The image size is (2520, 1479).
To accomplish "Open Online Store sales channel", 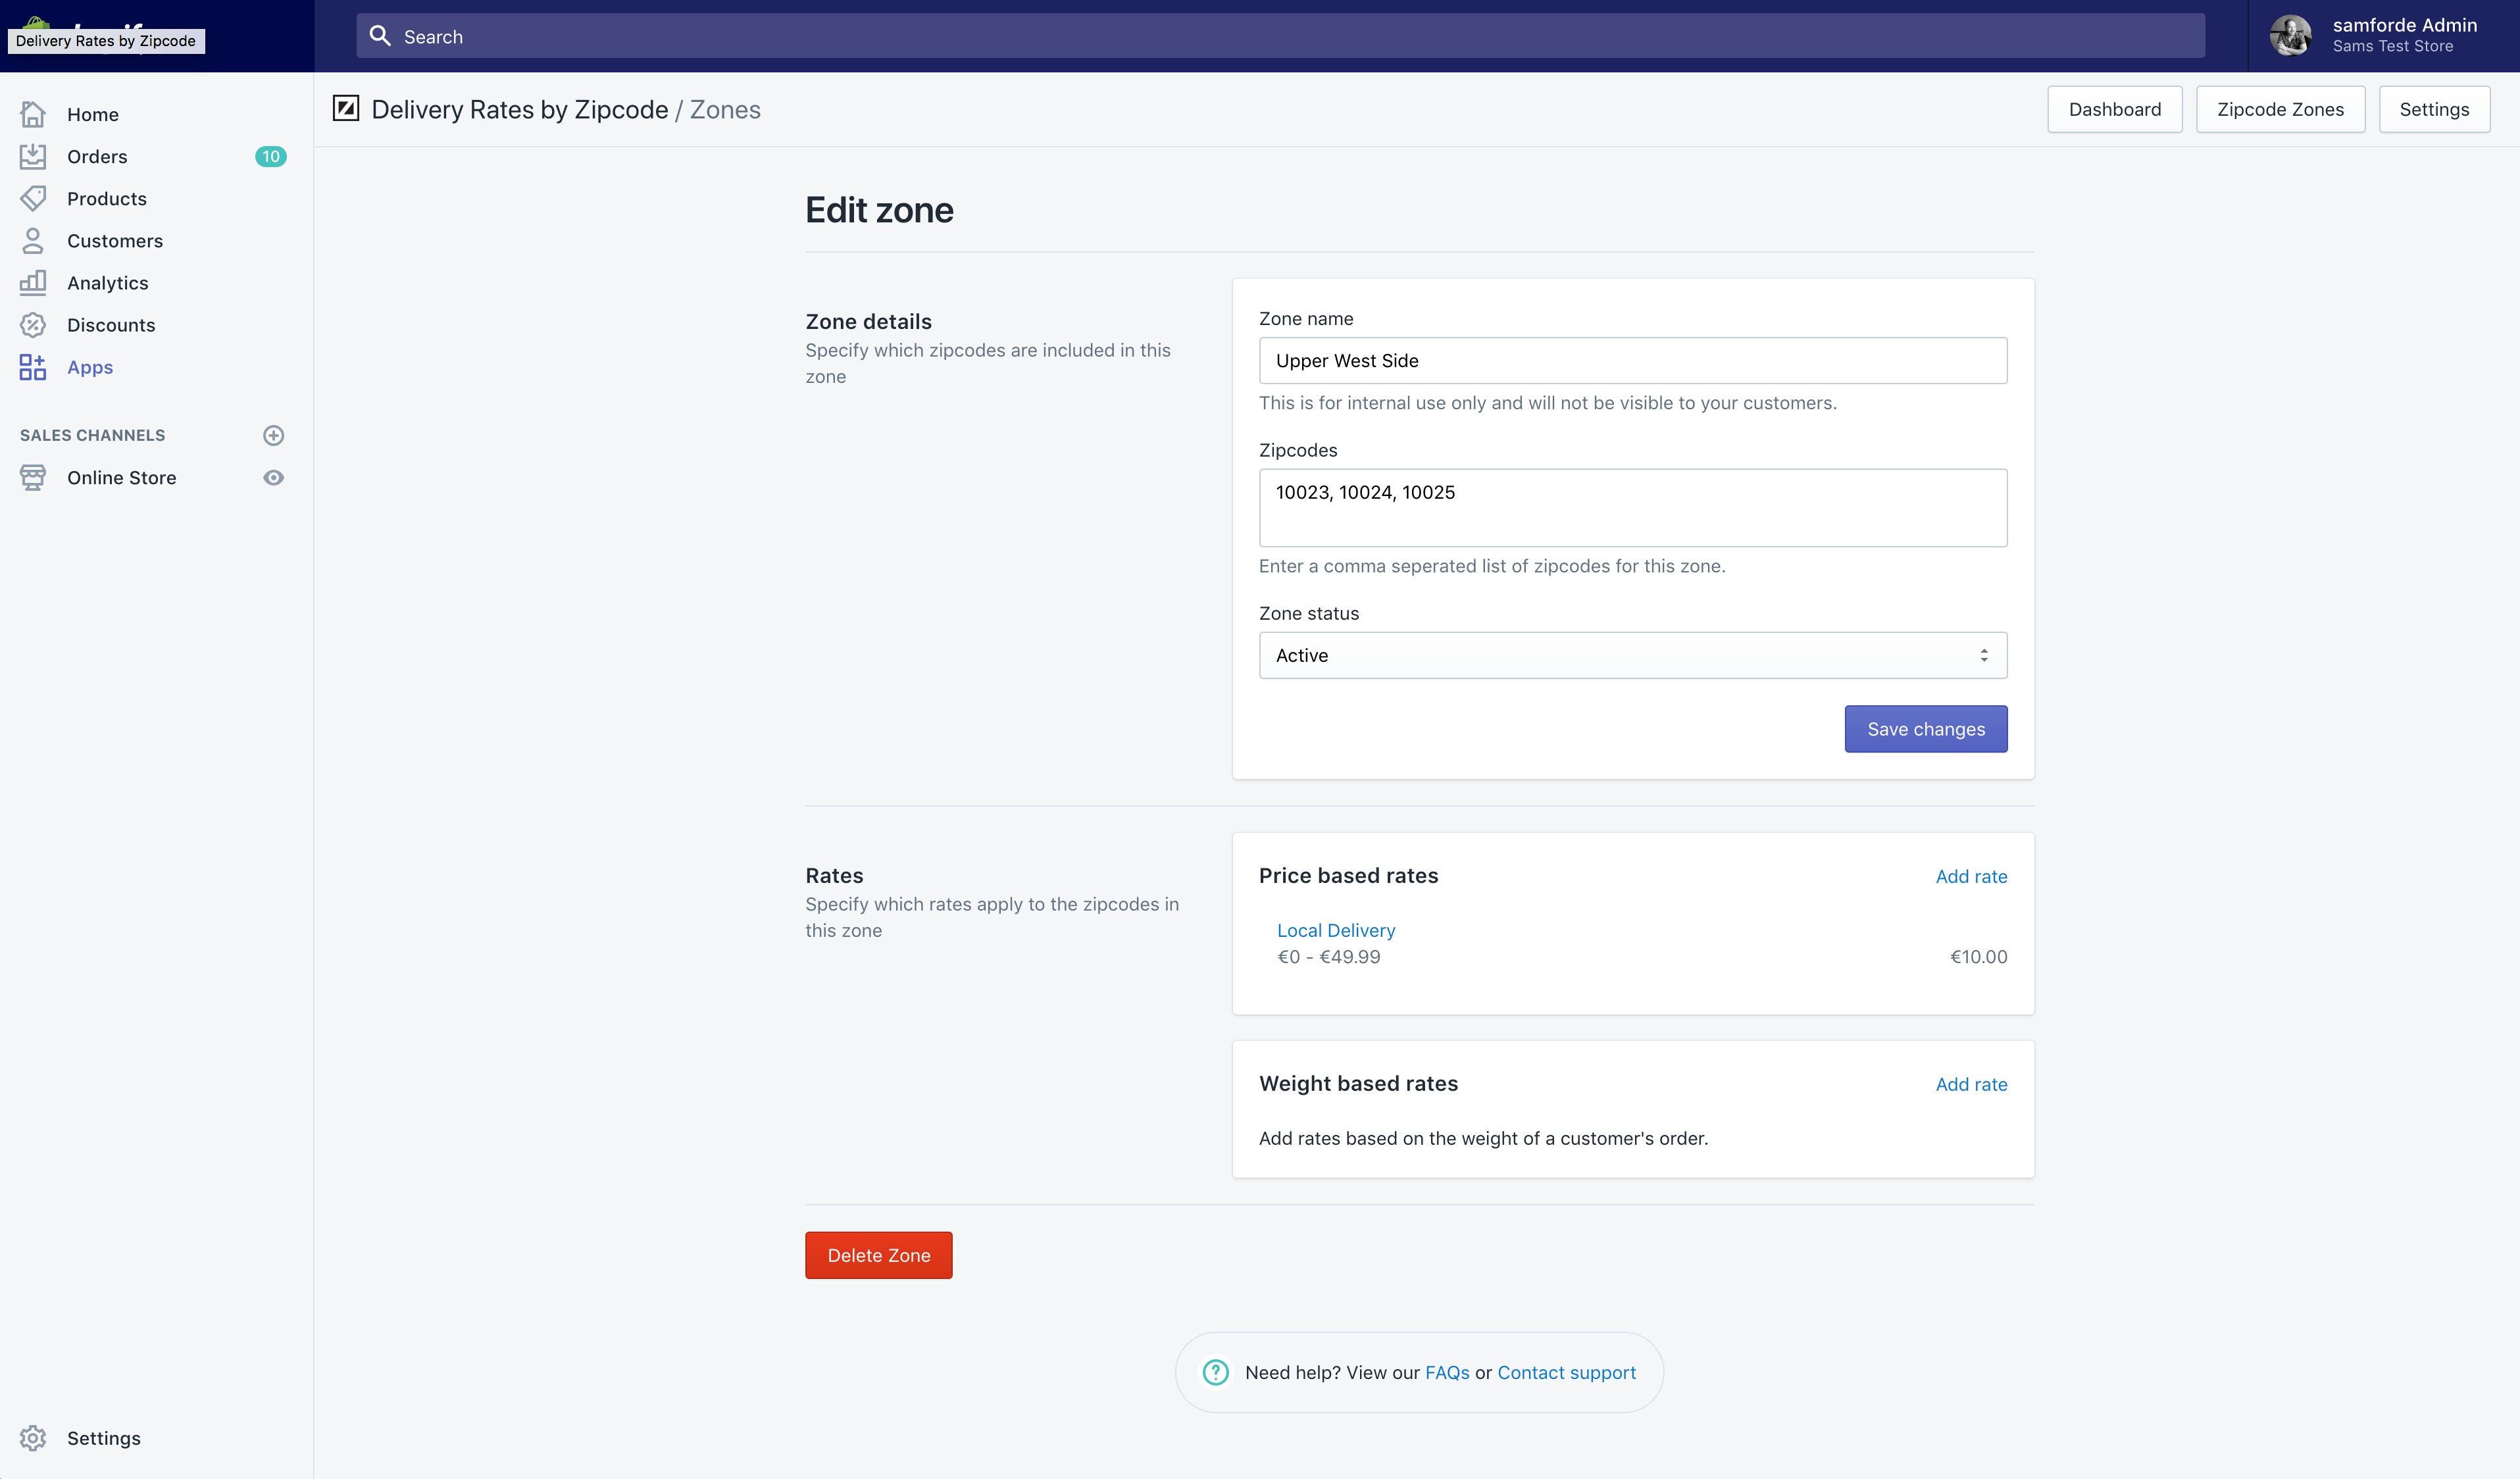I will (x=122, y=477).
